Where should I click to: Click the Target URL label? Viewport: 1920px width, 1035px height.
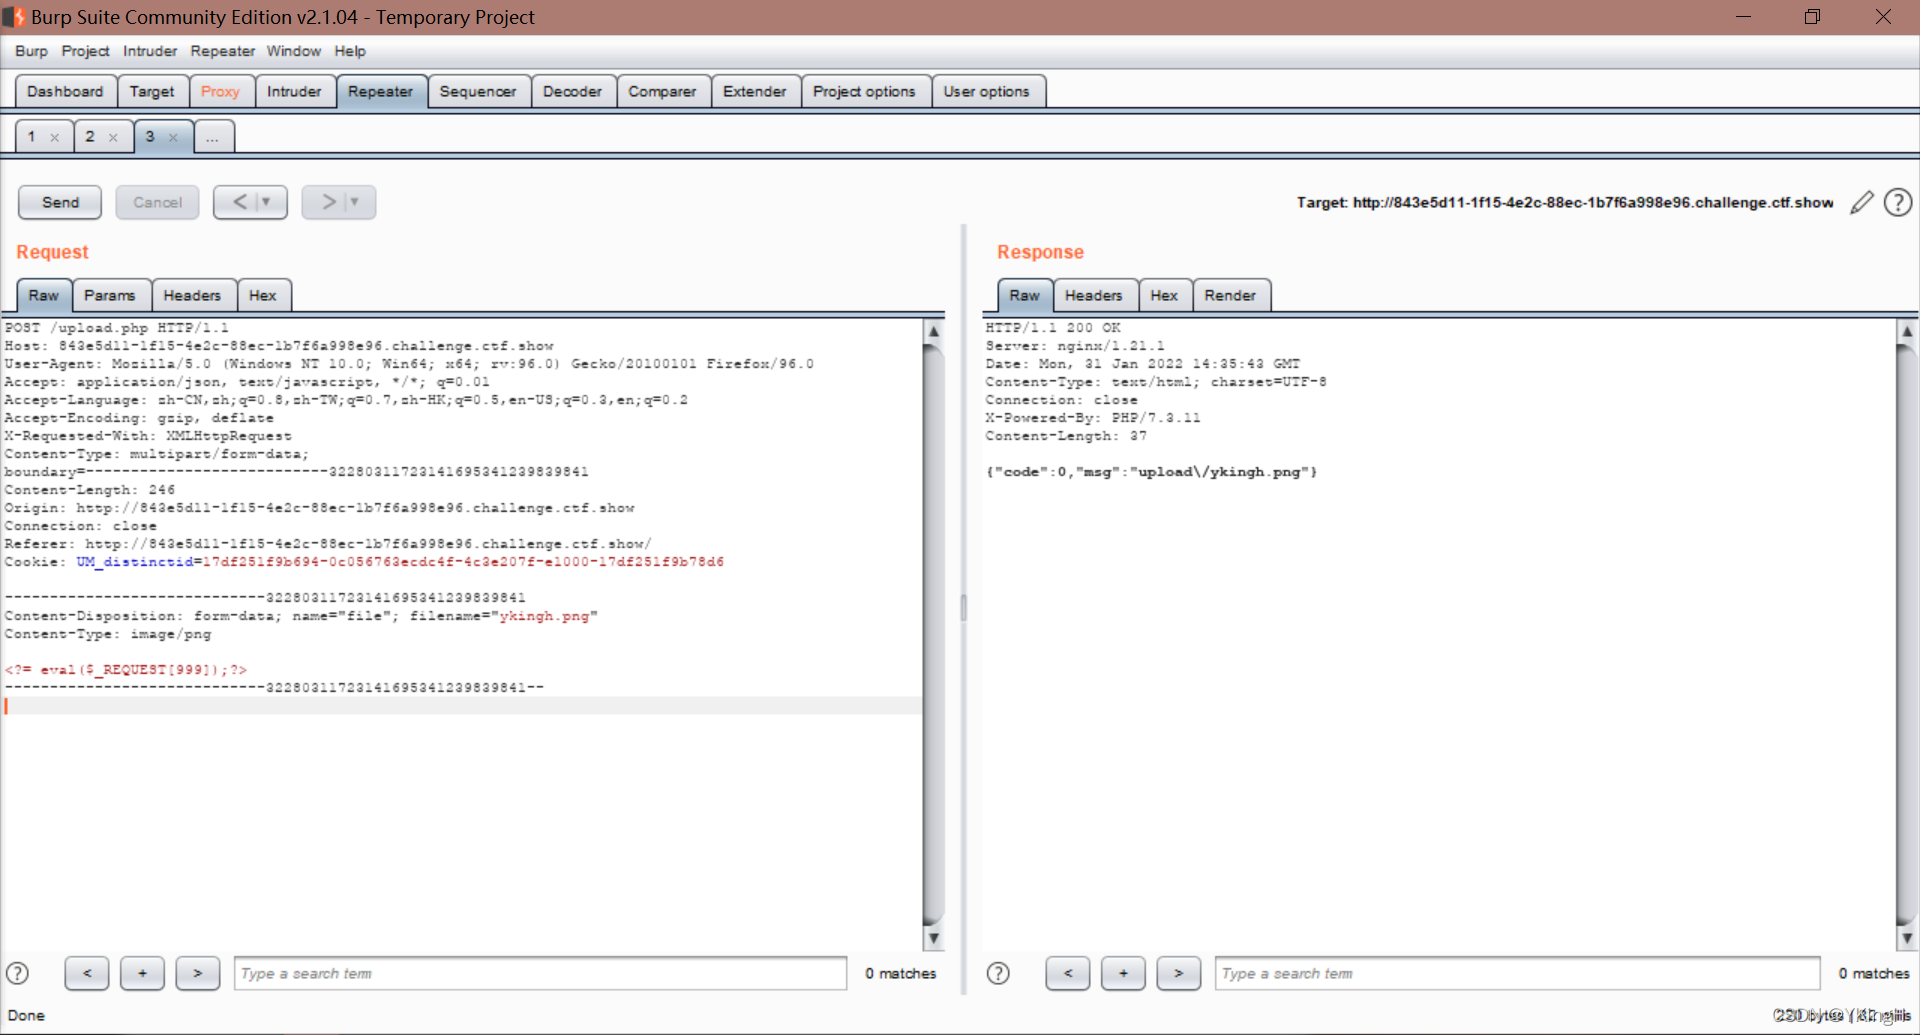pyautogui.click(x=1565, y=203)
